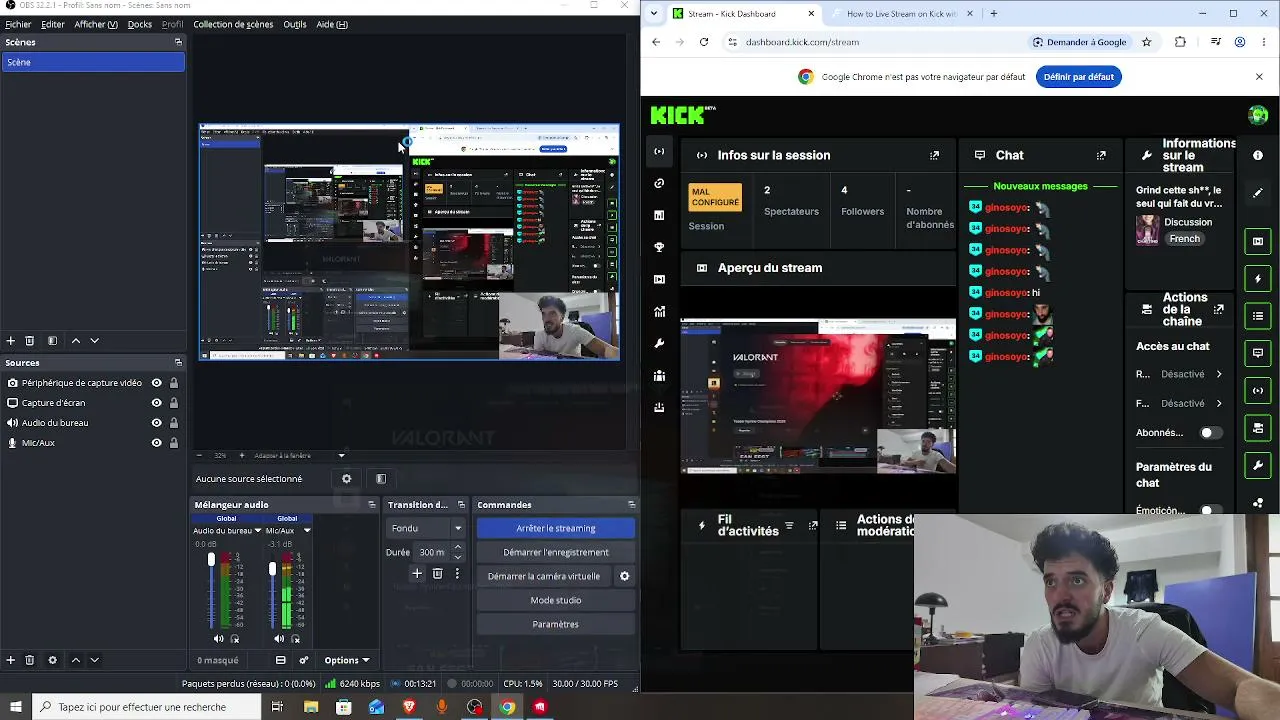Image resolution: width=1280 pixels, height=720 pixels.
Task: Unlock the Périphérique de capture vidéo source
Action: [x=174, y=383]
